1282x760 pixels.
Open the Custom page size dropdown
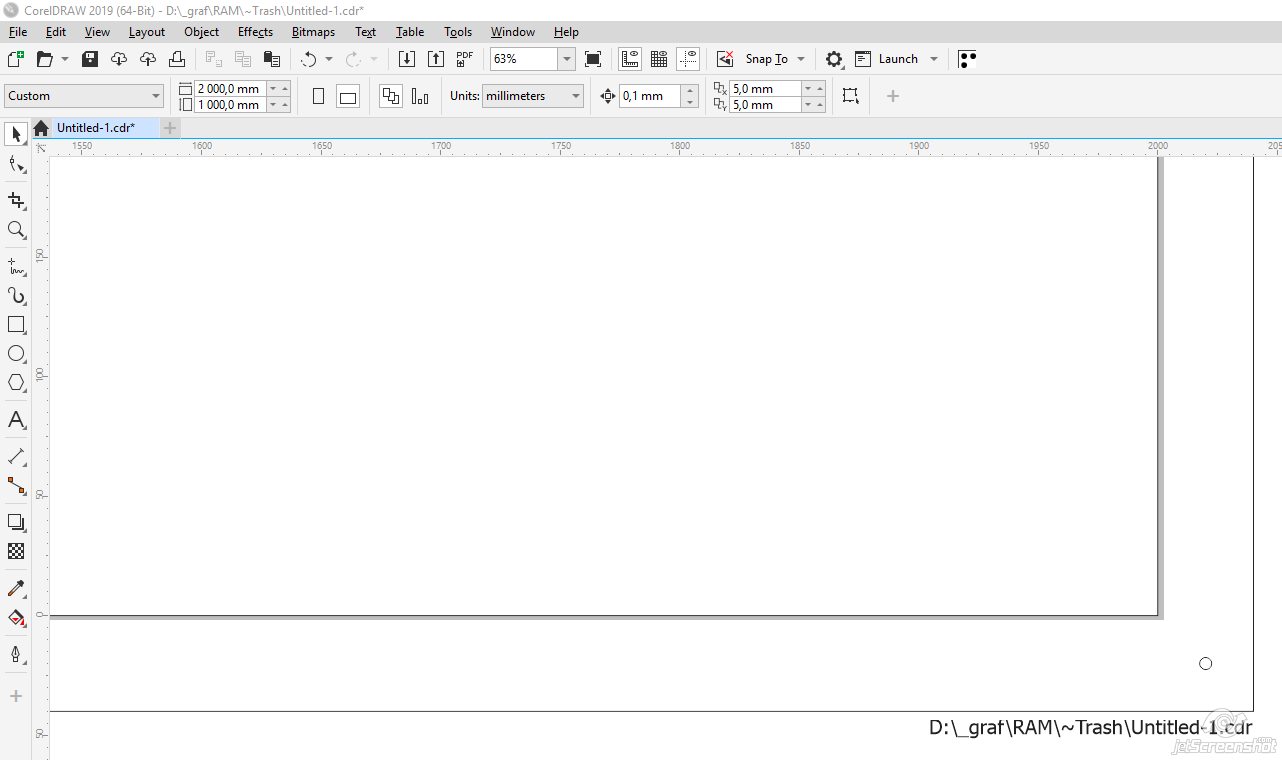[x=84, y=96]
